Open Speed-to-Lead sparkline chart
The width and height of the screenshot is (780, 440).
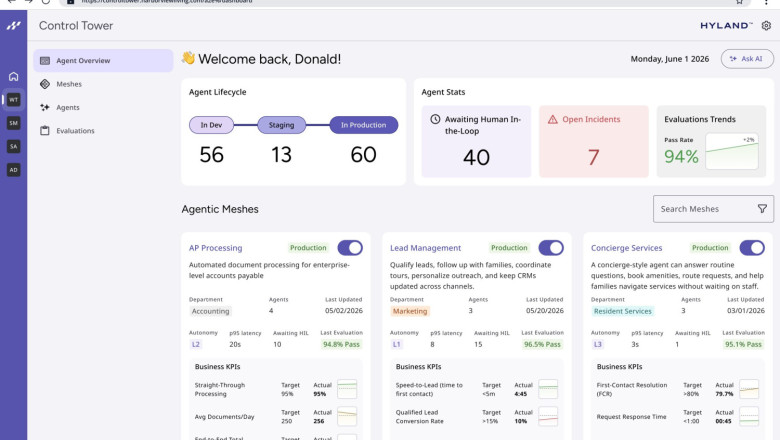[x=548, y=389]
